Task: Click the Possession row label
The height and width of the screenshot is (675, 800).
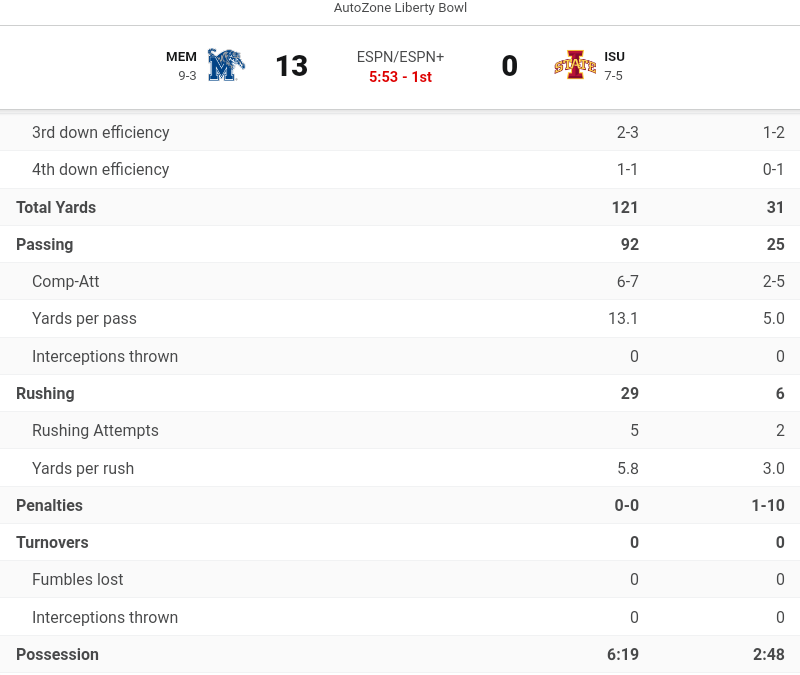Action: [57, 654]
